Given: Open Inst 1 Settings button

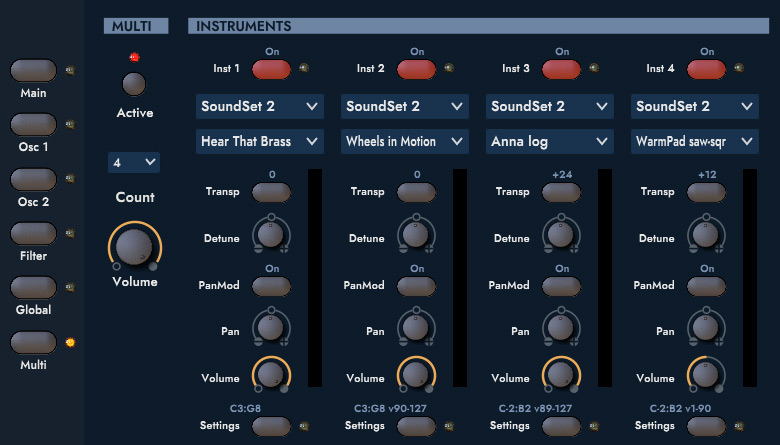Looking at the screenshot, I should [x=271, y=426].
